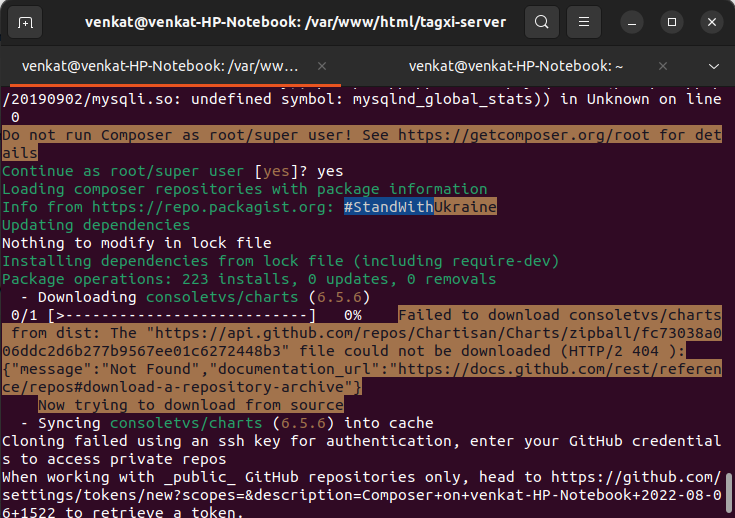The height and width of the screenshot is (518, 735).
Task: Click the new tab icon
Action: pos(26,22)
